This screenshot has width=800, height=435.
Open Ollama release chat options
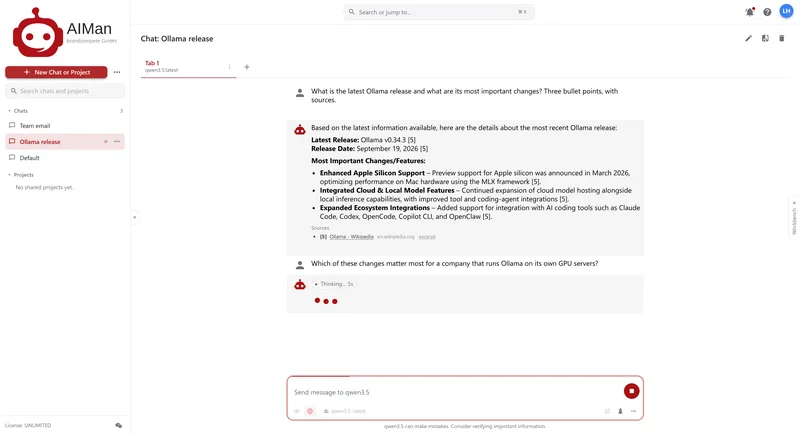pos(117,142)
